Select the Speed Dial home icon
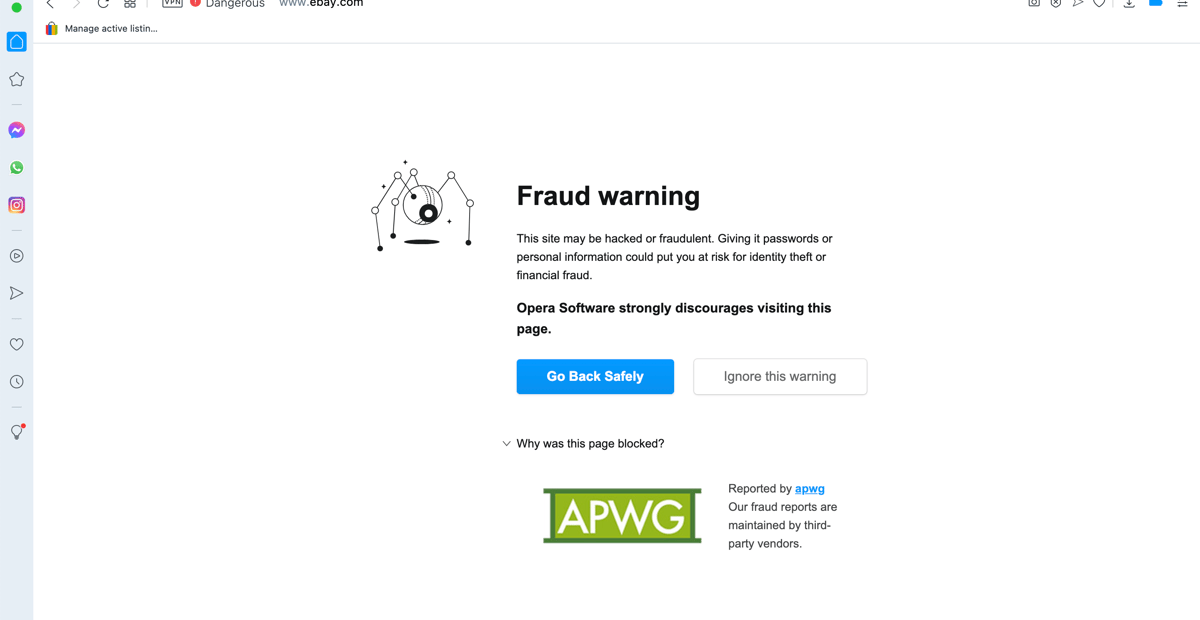This screenshot has height=620, width=1200. click(16, 41)
